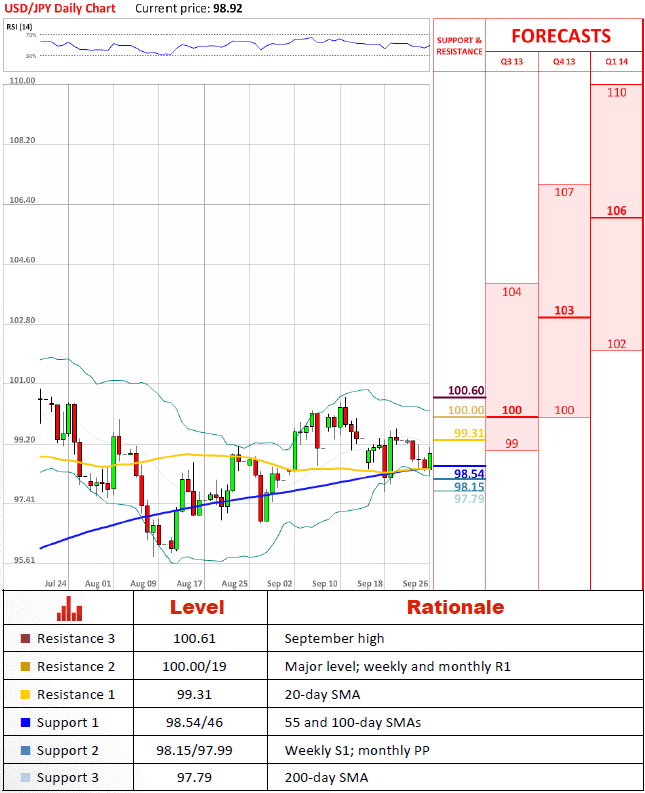Click the 98.15 support level label beside chart
This screenshot has width=645, height=793.
469,487
